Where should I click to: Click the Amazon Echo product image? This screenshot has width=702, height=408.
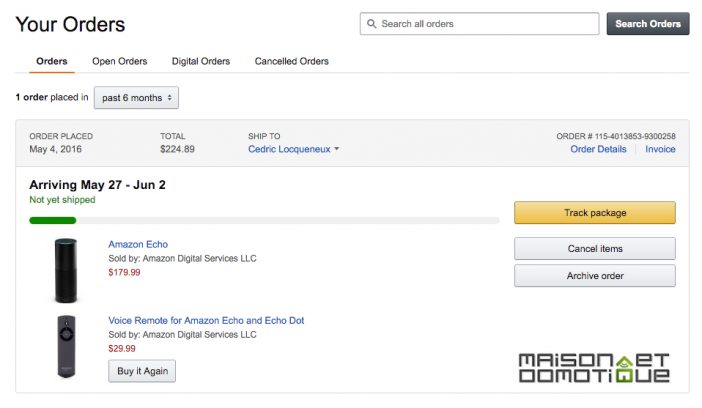pos(66,271)
